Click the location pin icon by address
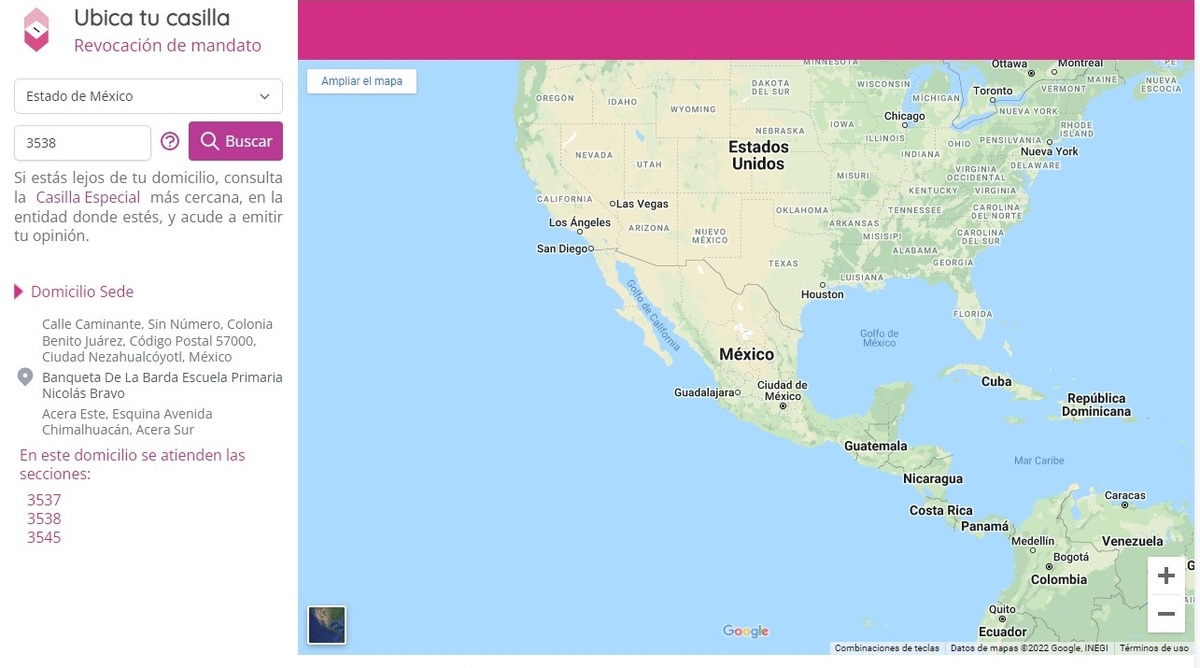This screenshot has height=668, width=1200. (x=26, y=377)
